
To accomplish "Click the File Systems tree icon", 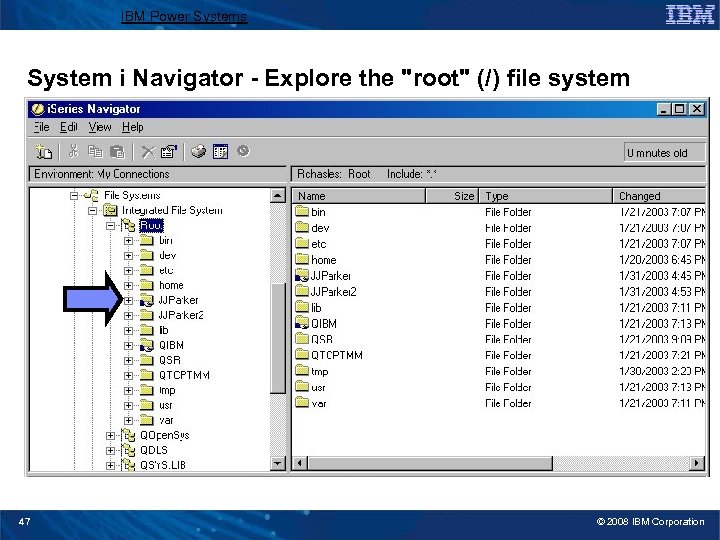I will (91, 195).
